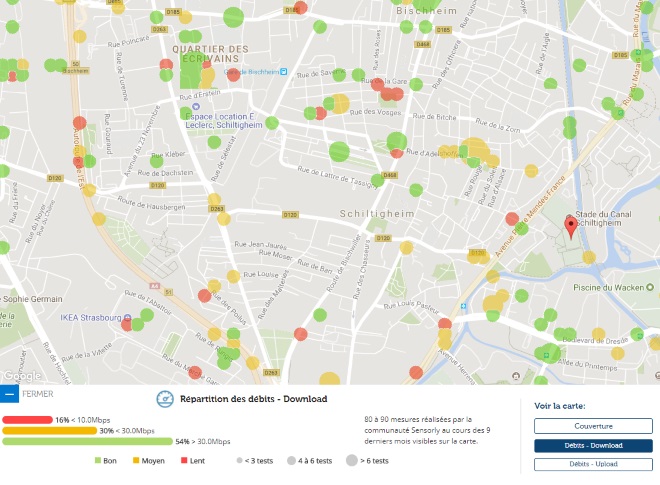Click the FERMER label to close the panel

(38, 395)
